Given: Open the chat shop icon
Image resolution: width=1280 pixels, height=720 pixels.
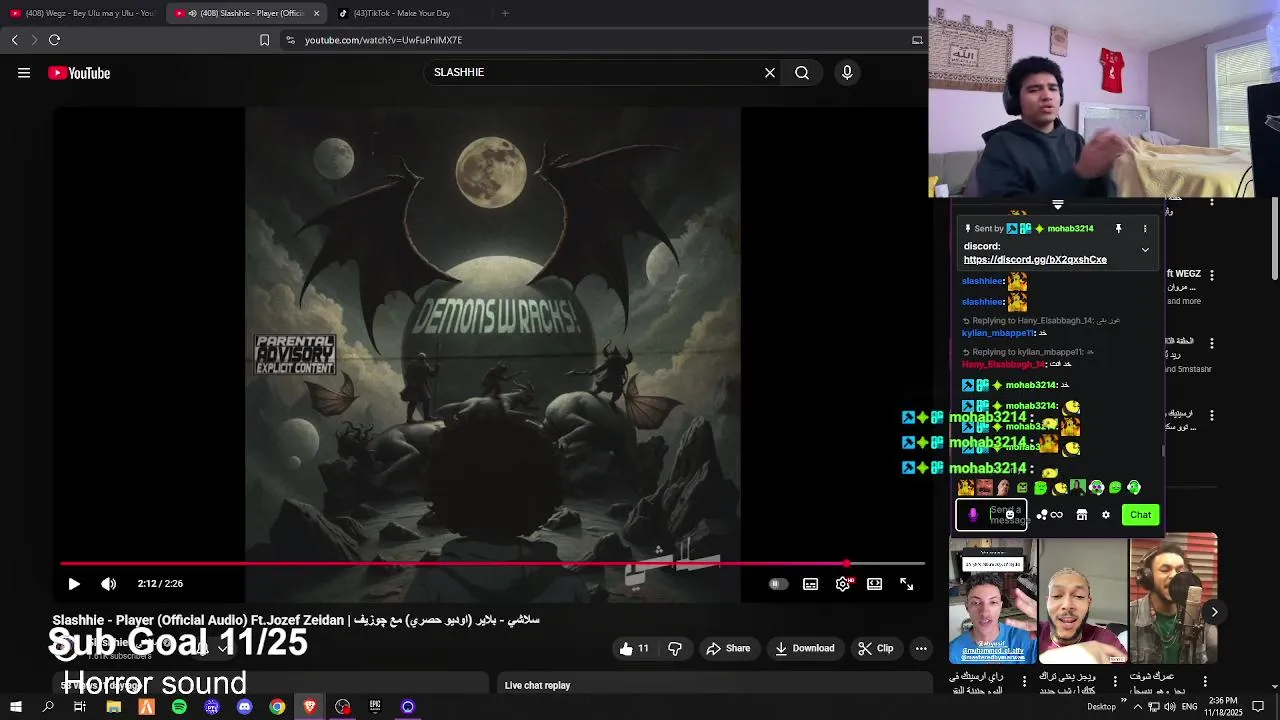Looking at the screenshot, I should (x=1082, y=515).
